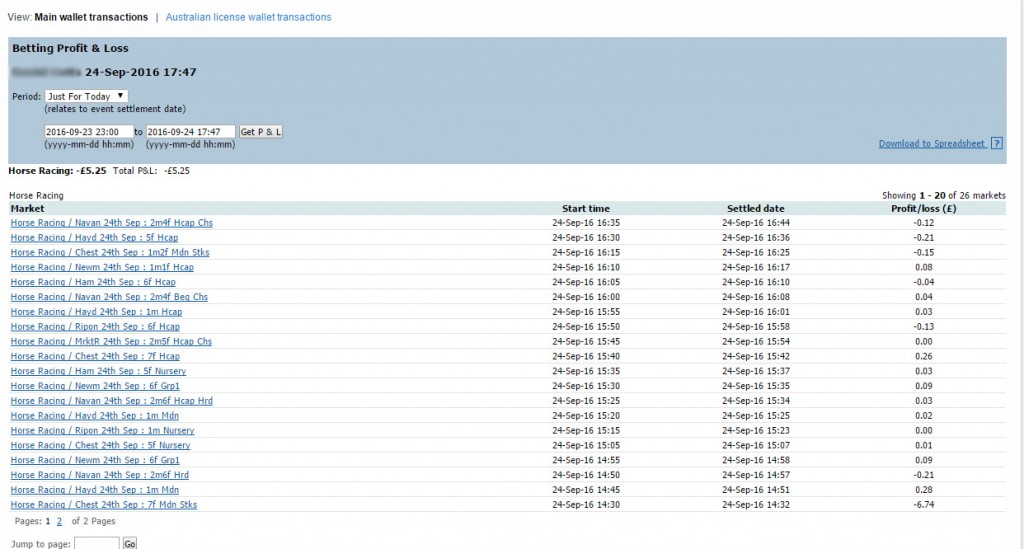The image size is (1024, 549).
Task: Click the Get P & L button
Action: click(261, 132)
